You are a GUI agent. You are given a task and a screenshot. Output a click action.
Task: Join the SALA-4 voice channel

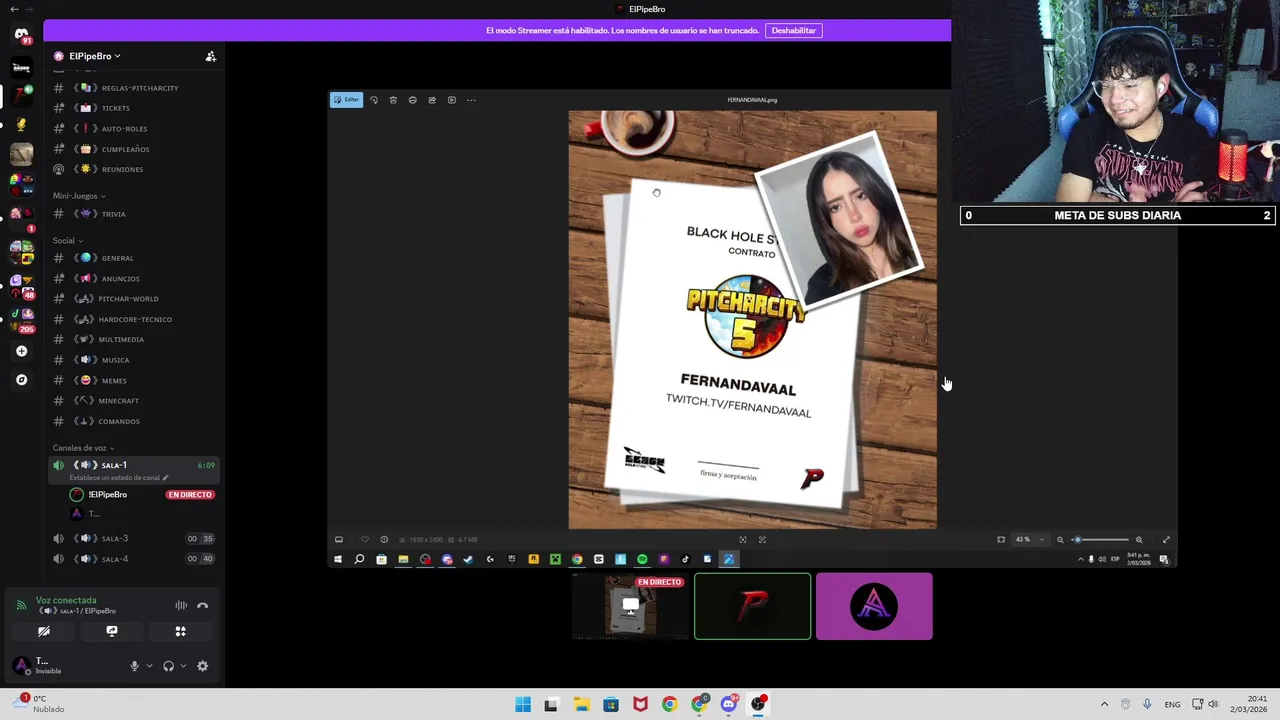pyautogui.click(x=134, y=559)
